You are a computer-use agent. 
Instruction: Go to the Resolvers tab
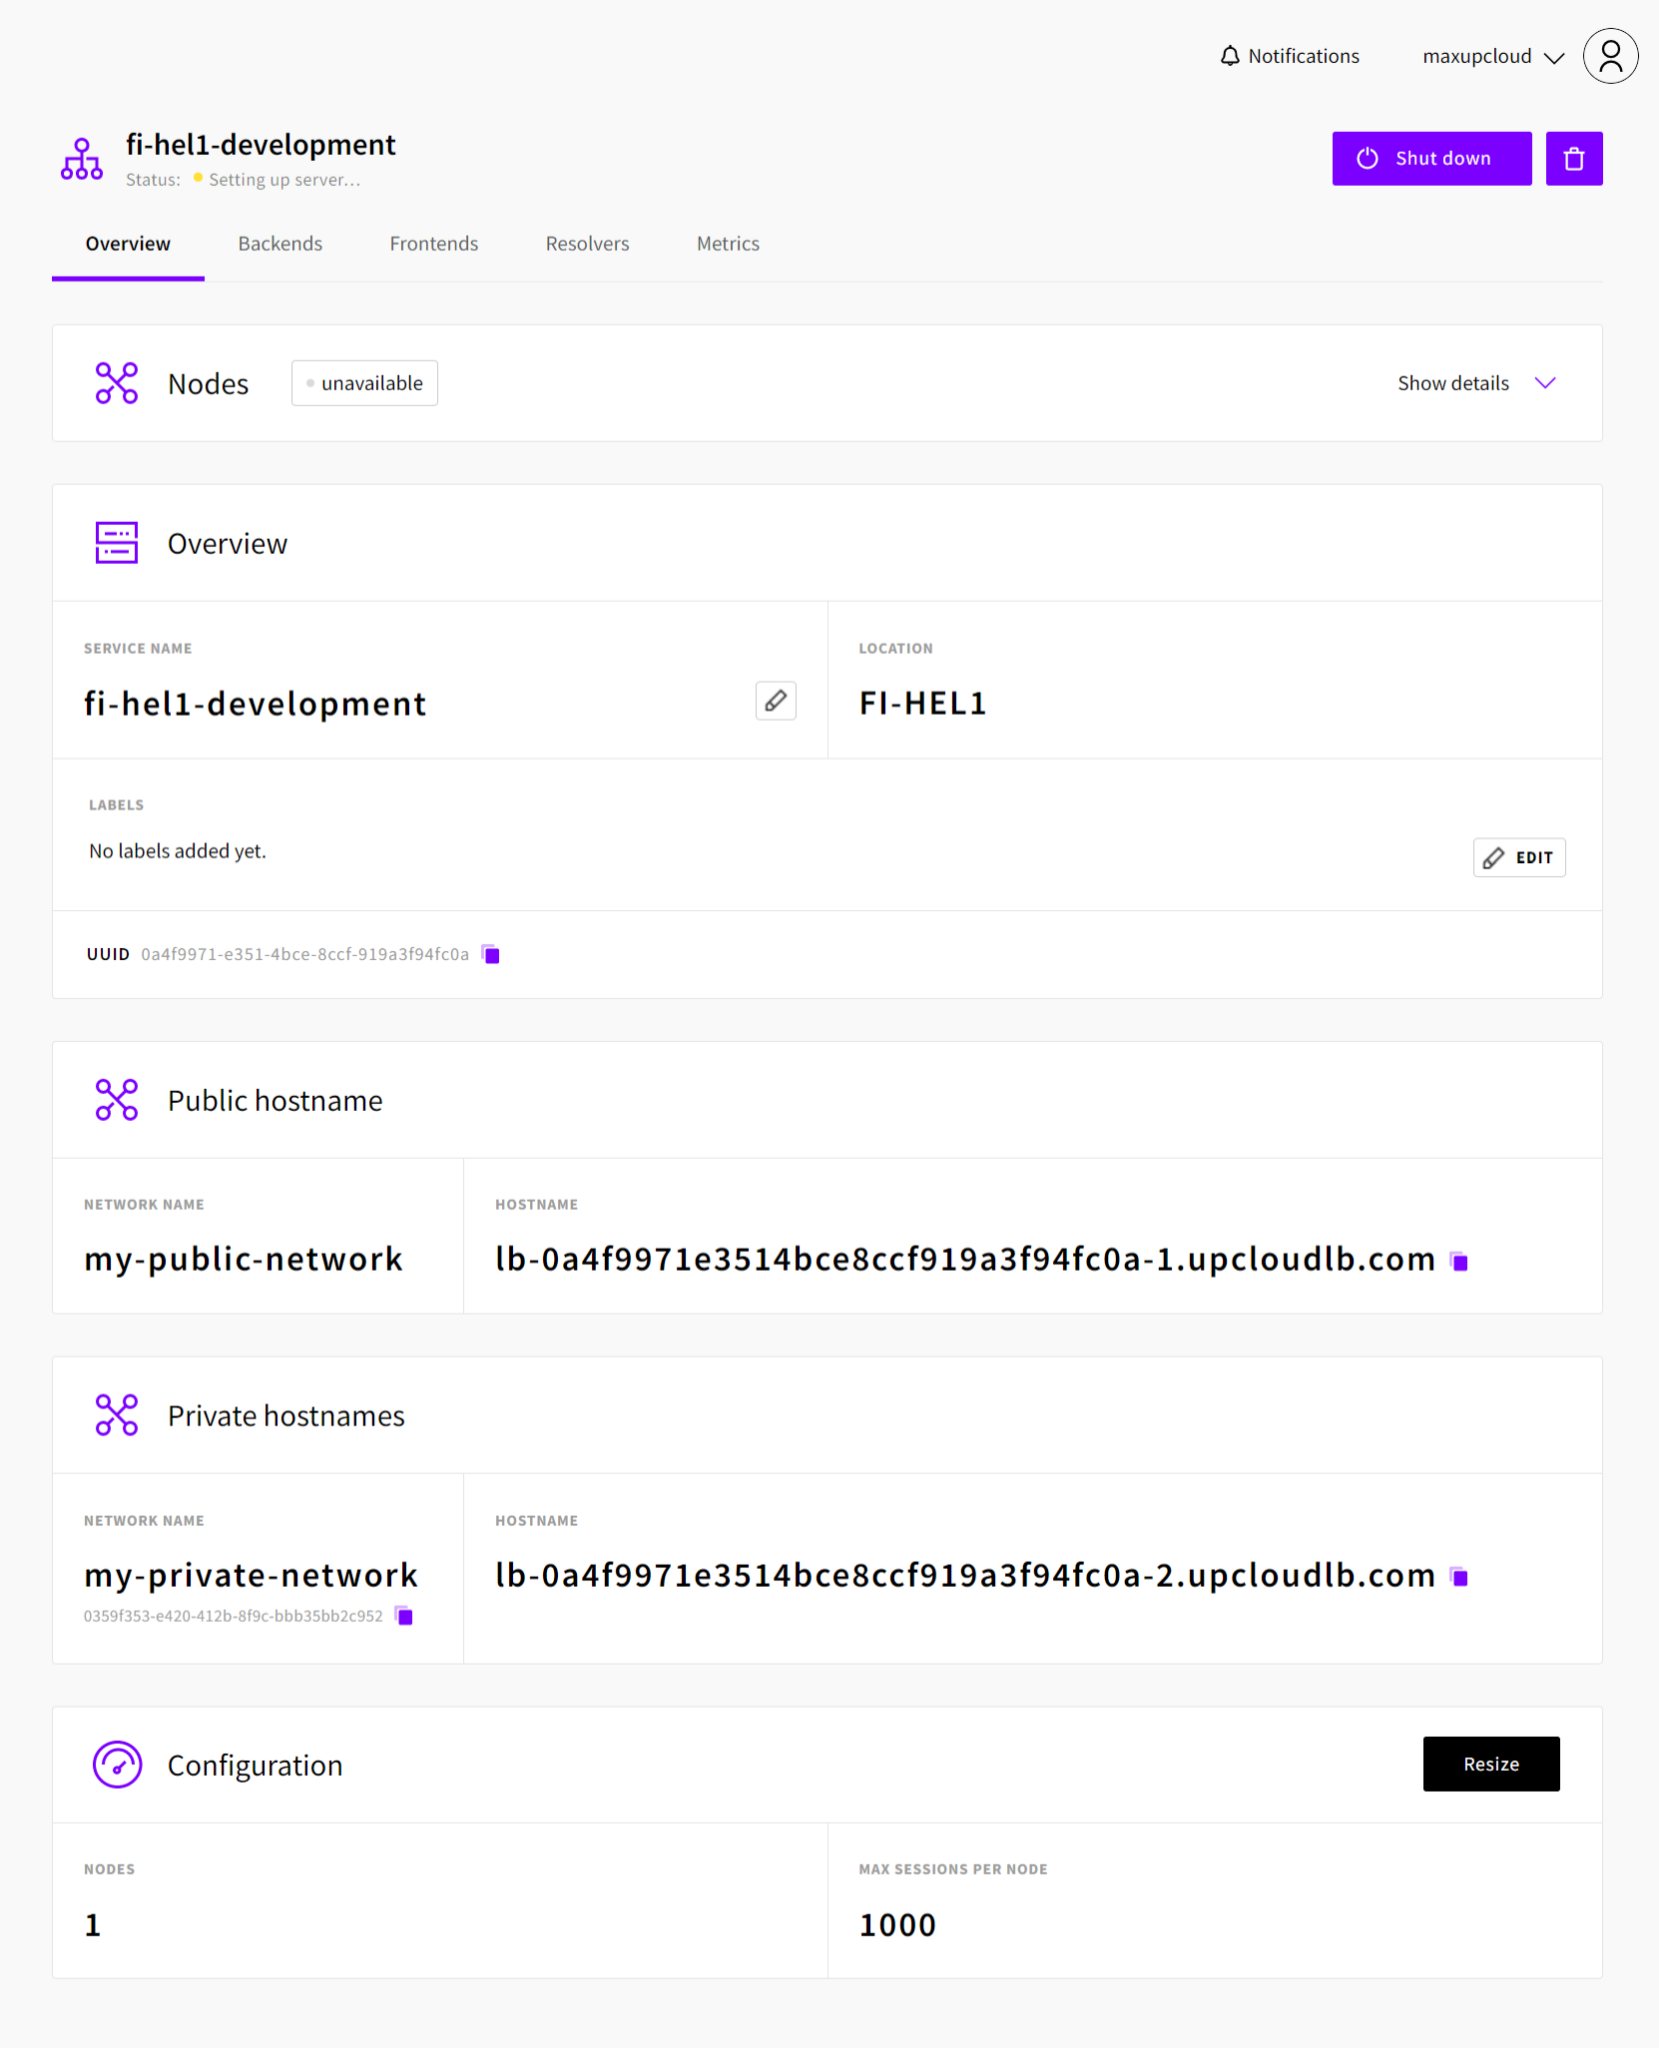[588, 244]
